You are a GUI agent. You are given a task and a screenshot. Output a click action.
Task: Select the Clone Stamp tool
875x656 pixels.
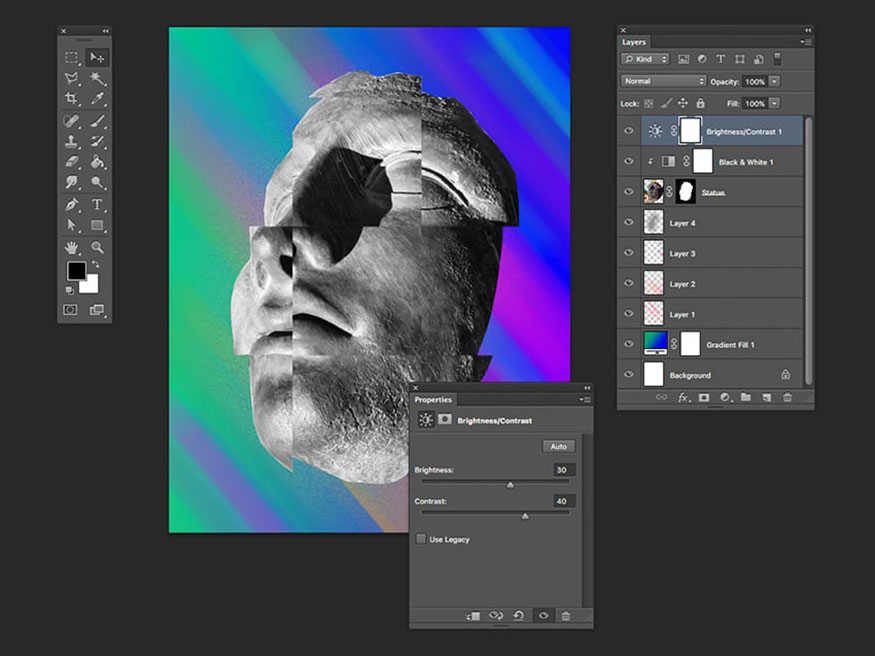click(71, 142)
